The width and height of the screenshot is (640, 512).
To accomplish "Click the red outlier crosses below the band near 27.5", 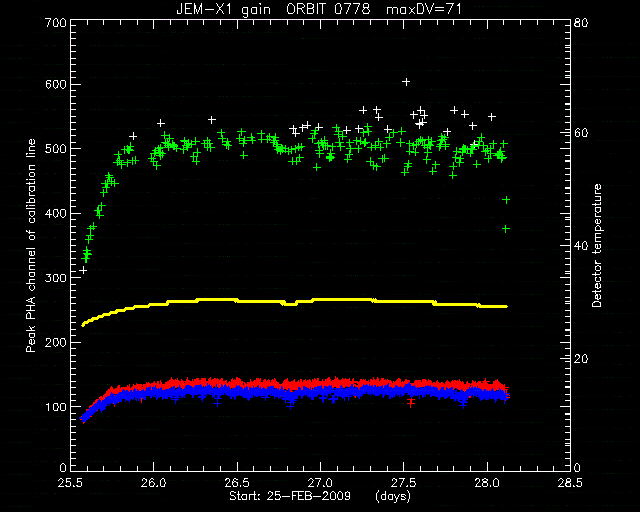I will [411, 402].
